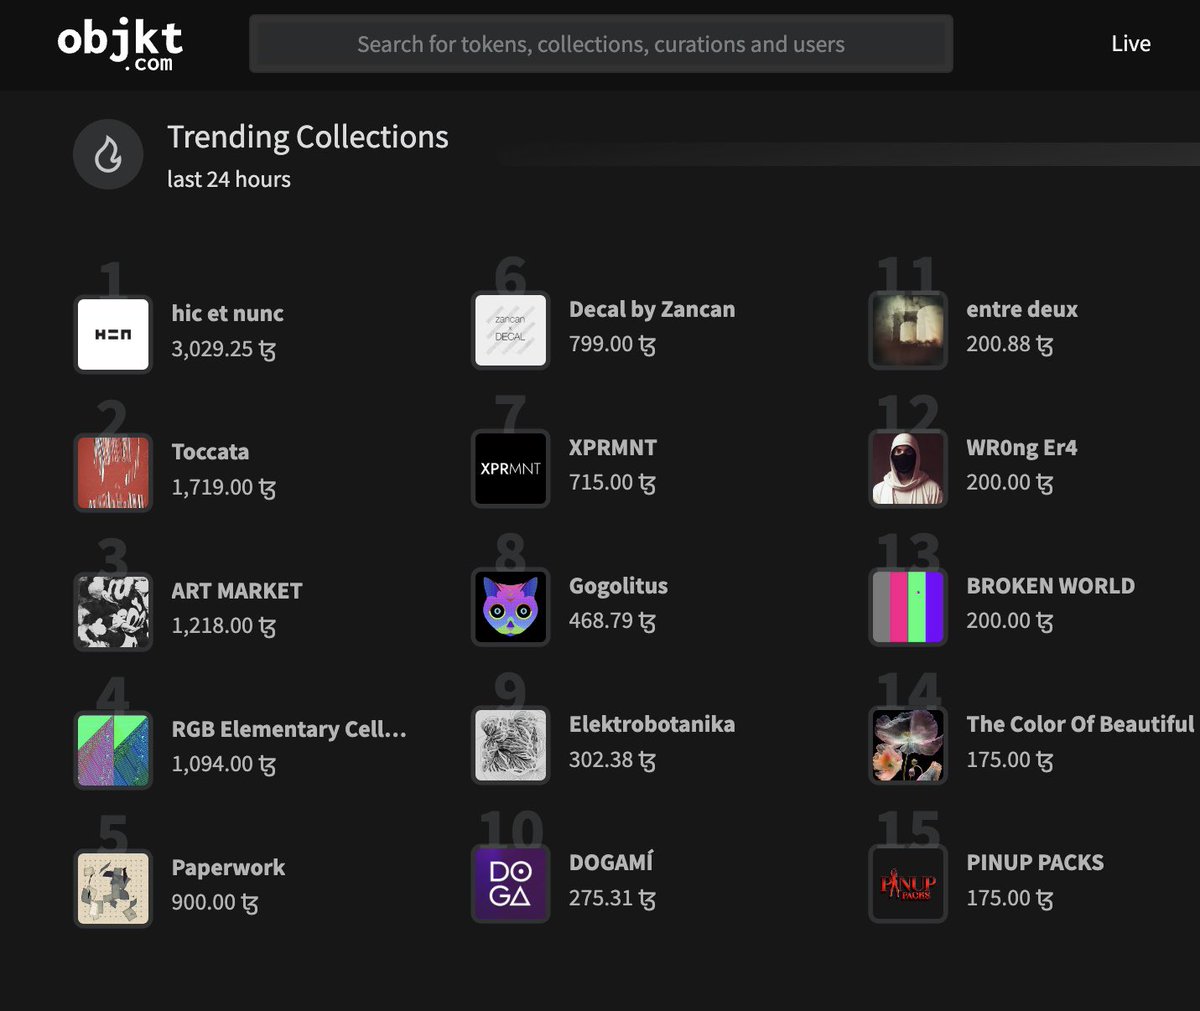Screen dimensions: 1200x1011
Task: Click the XPRMNT black logo icon
Action: [511, 468]
